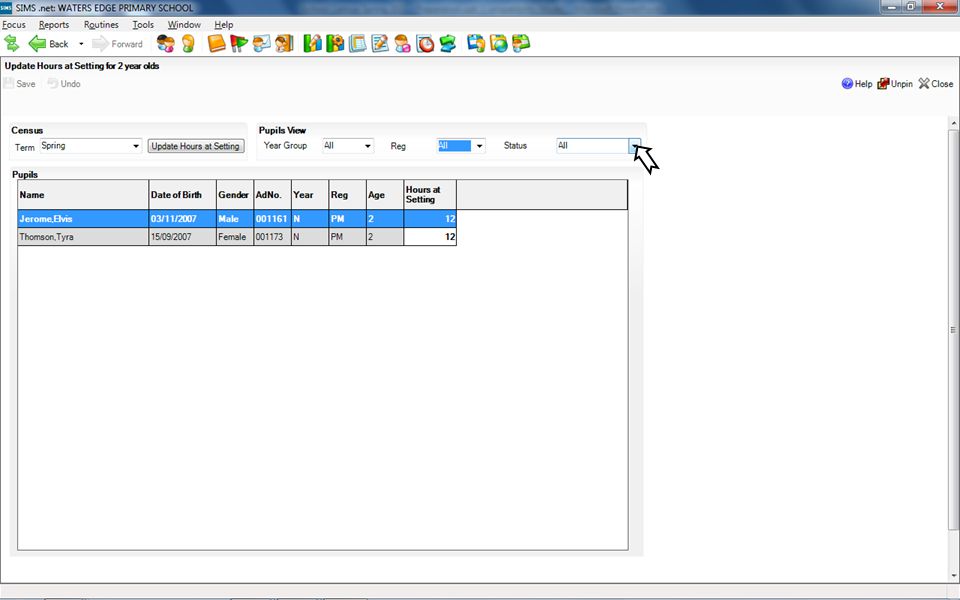Open the Window menu
Viewport: 960px width, 600px height.
pyautogui.click(x=184, y=24)
